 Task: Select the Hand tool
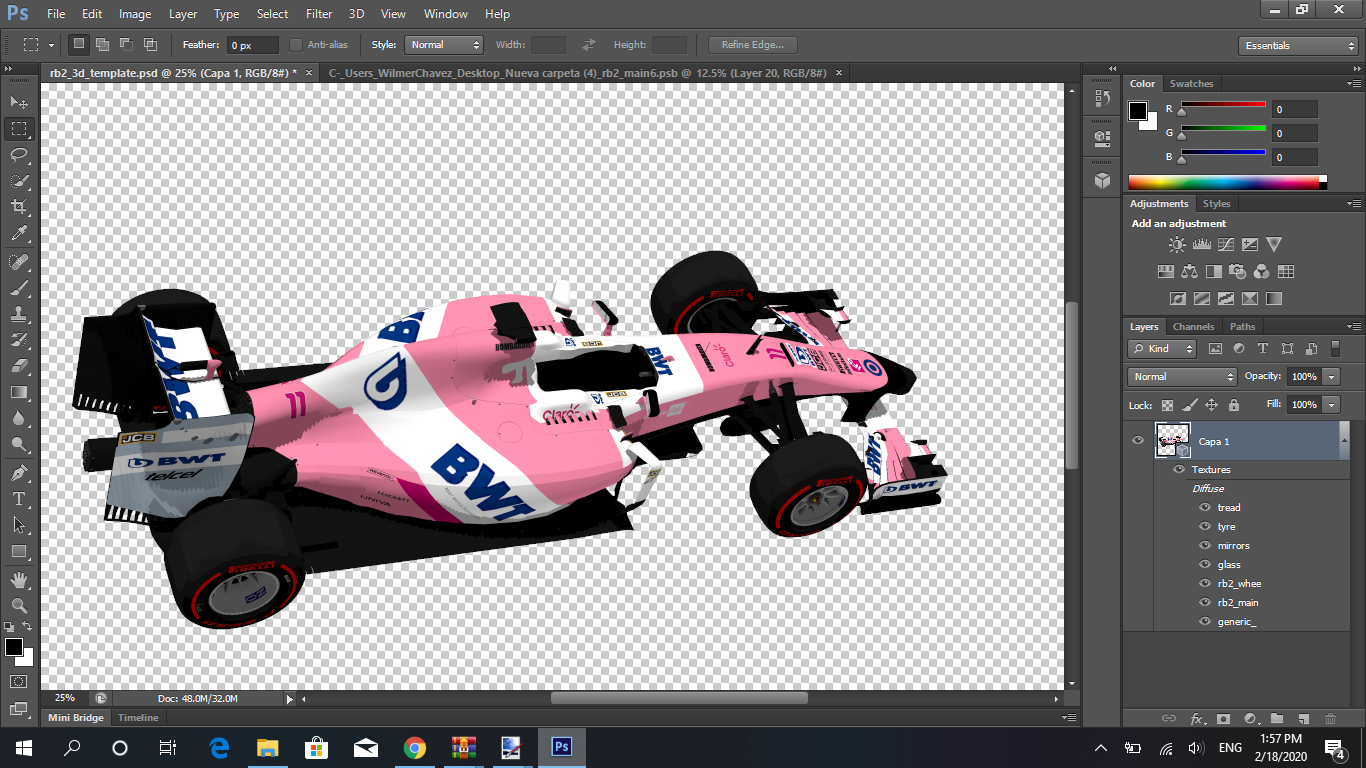(x=19, y=579)
